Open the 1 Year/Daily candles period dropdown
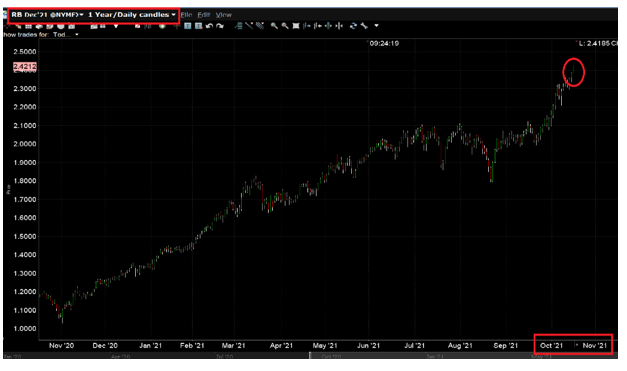Viewport: 627px width, 371px height. (x=132, y=15)
